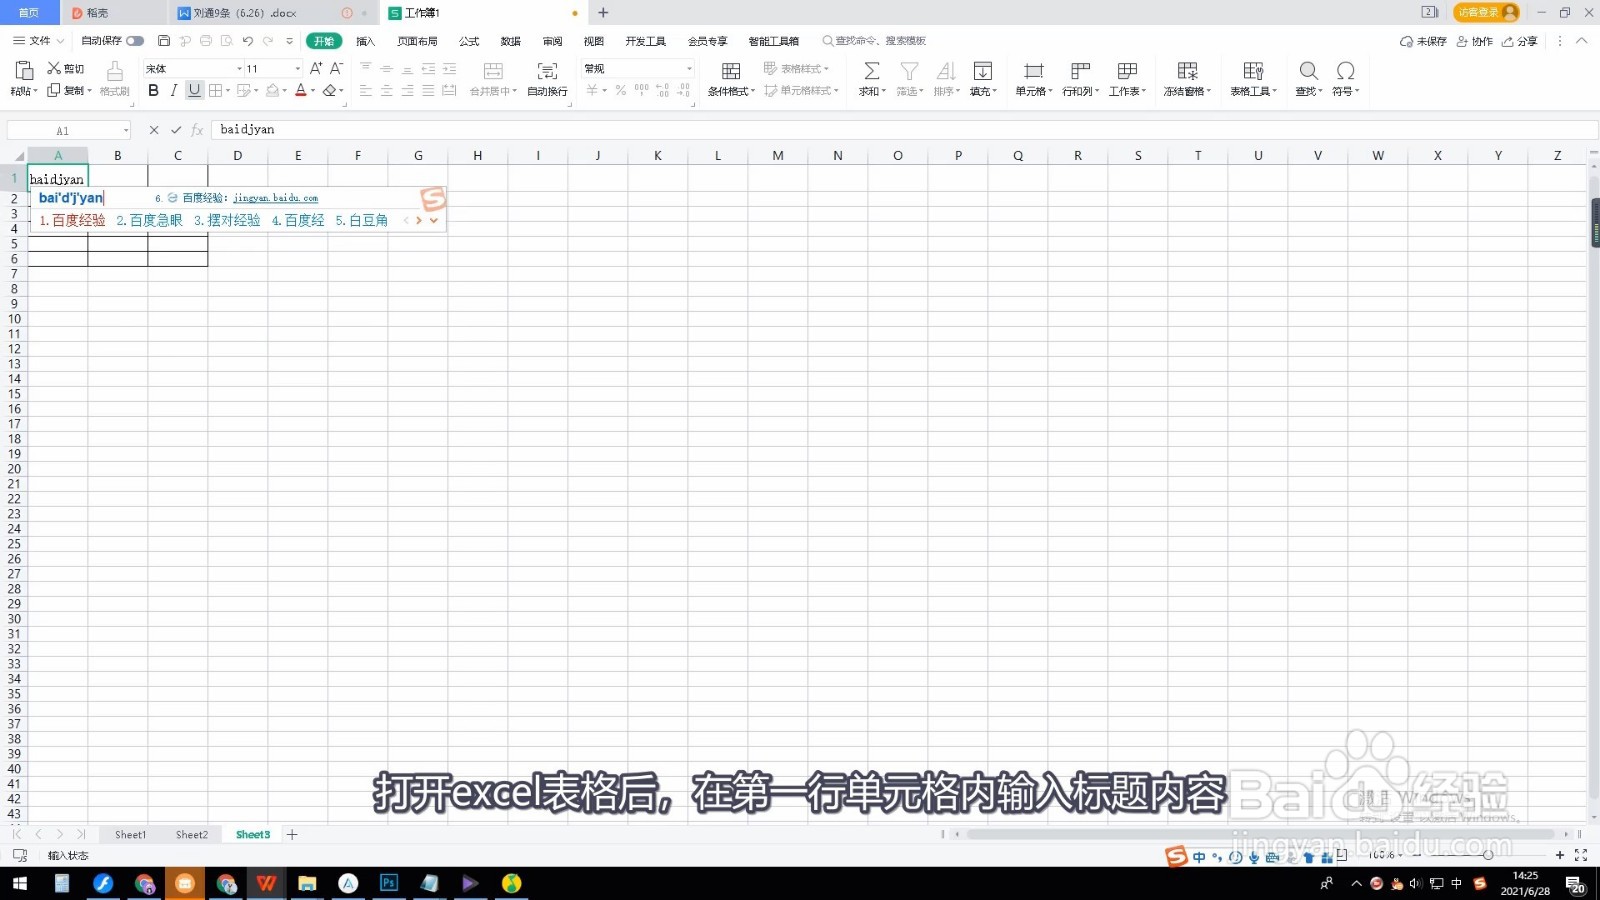Click the font color red A icon
This screenshot has width=1600, height=900.
pyautogui.click(x=300, y=91)
